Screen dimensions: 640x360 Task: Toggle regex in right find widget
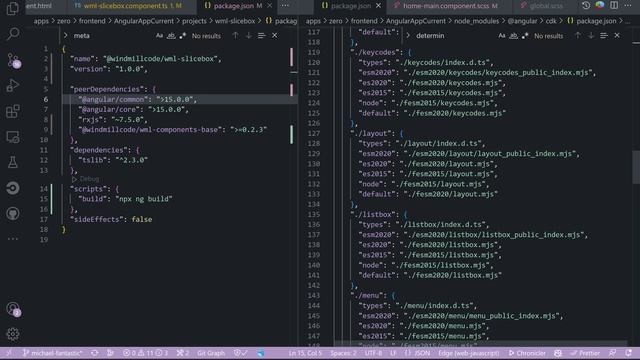tap(525, 36)
